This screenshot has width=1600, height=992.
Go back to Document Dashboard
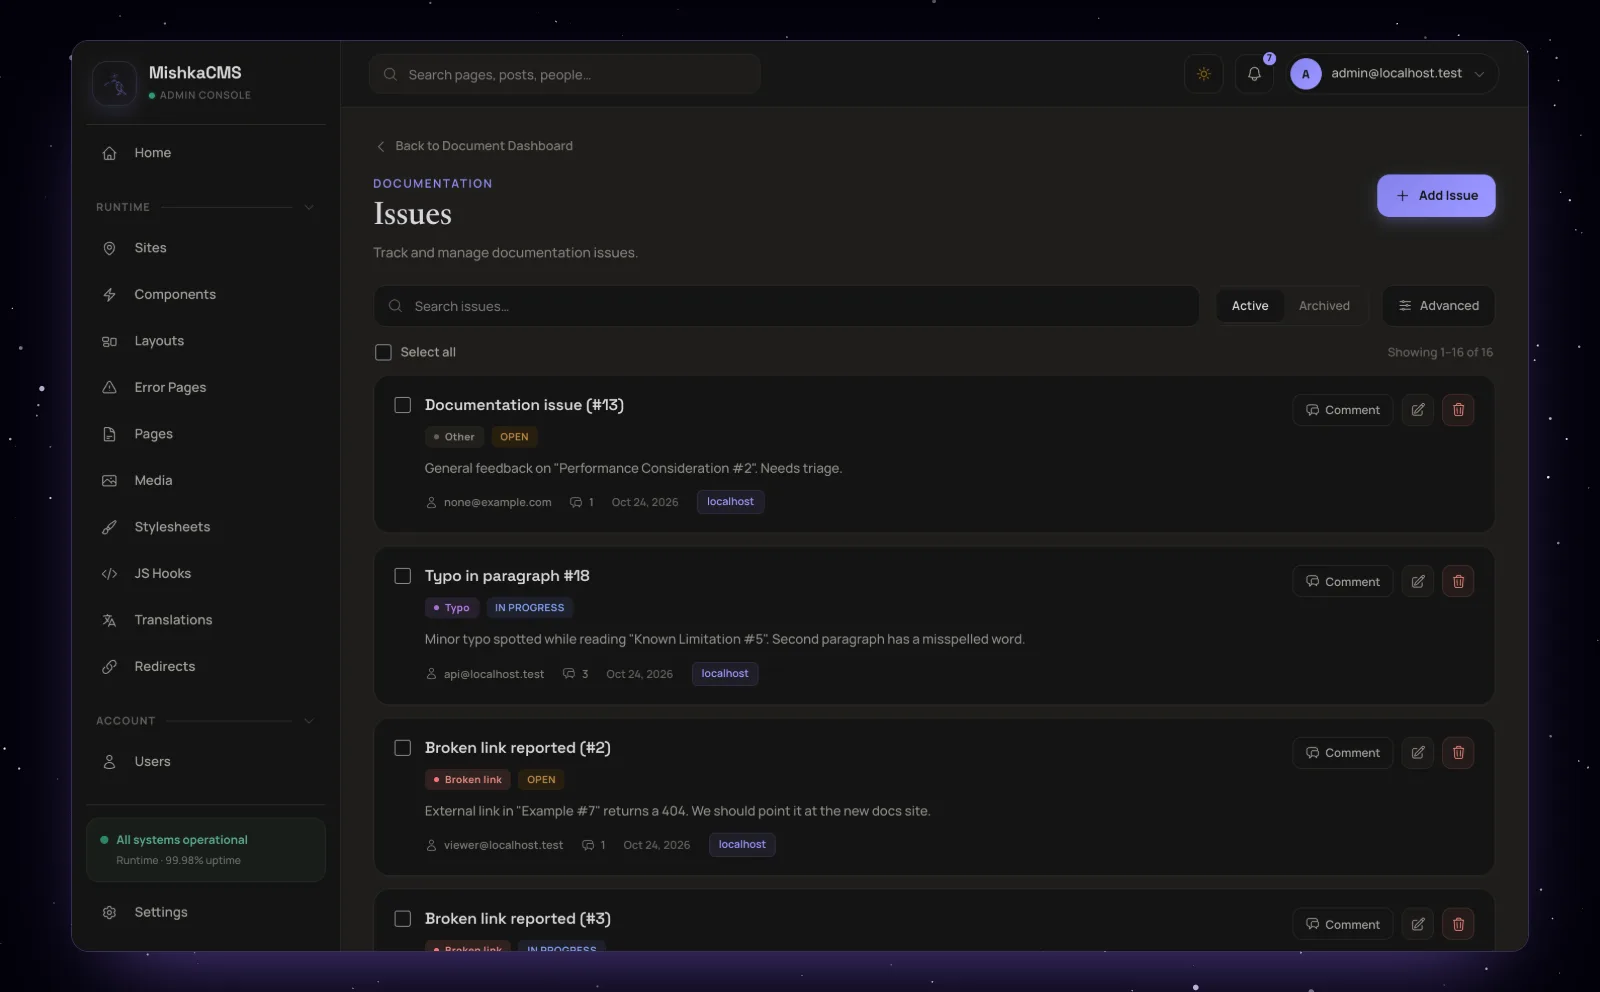point(474,146)
